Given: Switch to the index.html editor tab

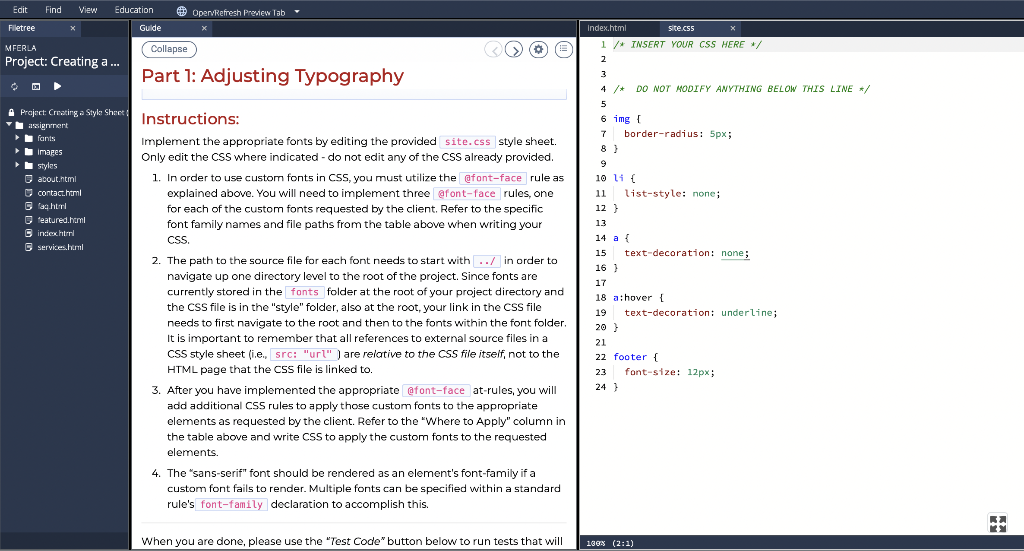Looking at the screenshot, I should click(x=606, y=28).
